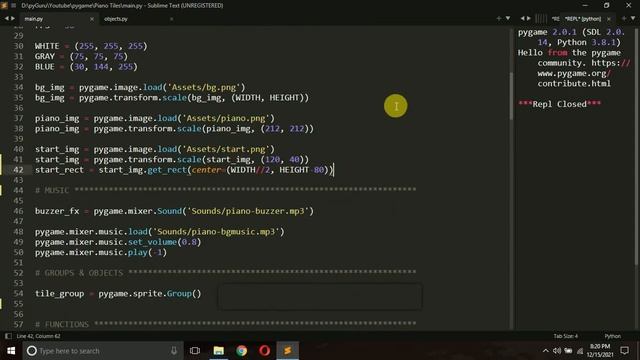Image resolution: width=640 pixels, height=360 pixels.
Task: Select the *REPL* [python] tab
Action: [x=583, y=19]
